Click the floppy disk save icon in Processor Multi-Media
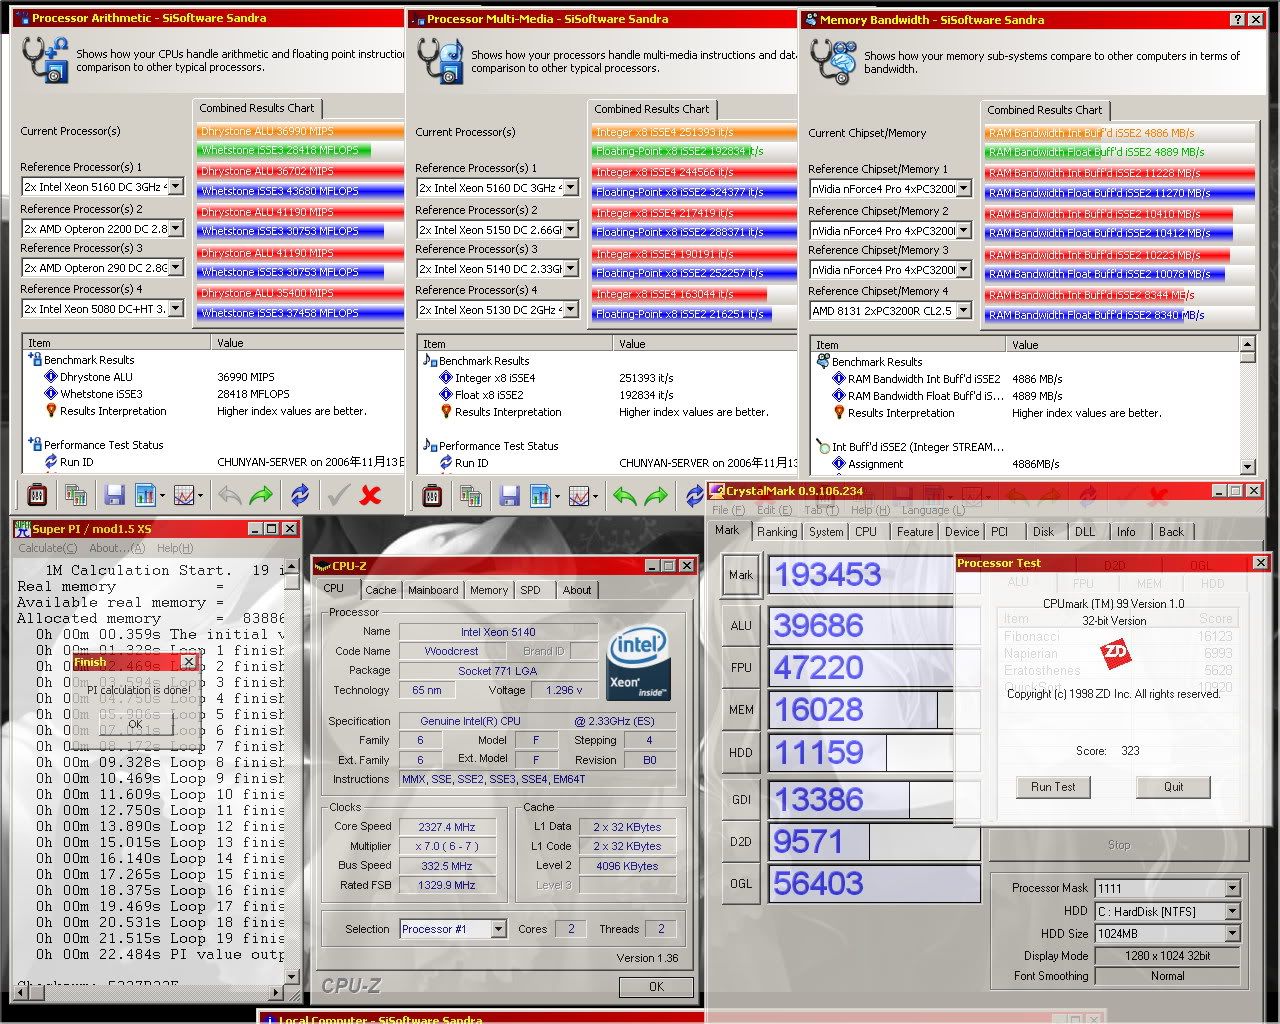The width and height of the screenshot is (1280, 1024). coord(509,496)
